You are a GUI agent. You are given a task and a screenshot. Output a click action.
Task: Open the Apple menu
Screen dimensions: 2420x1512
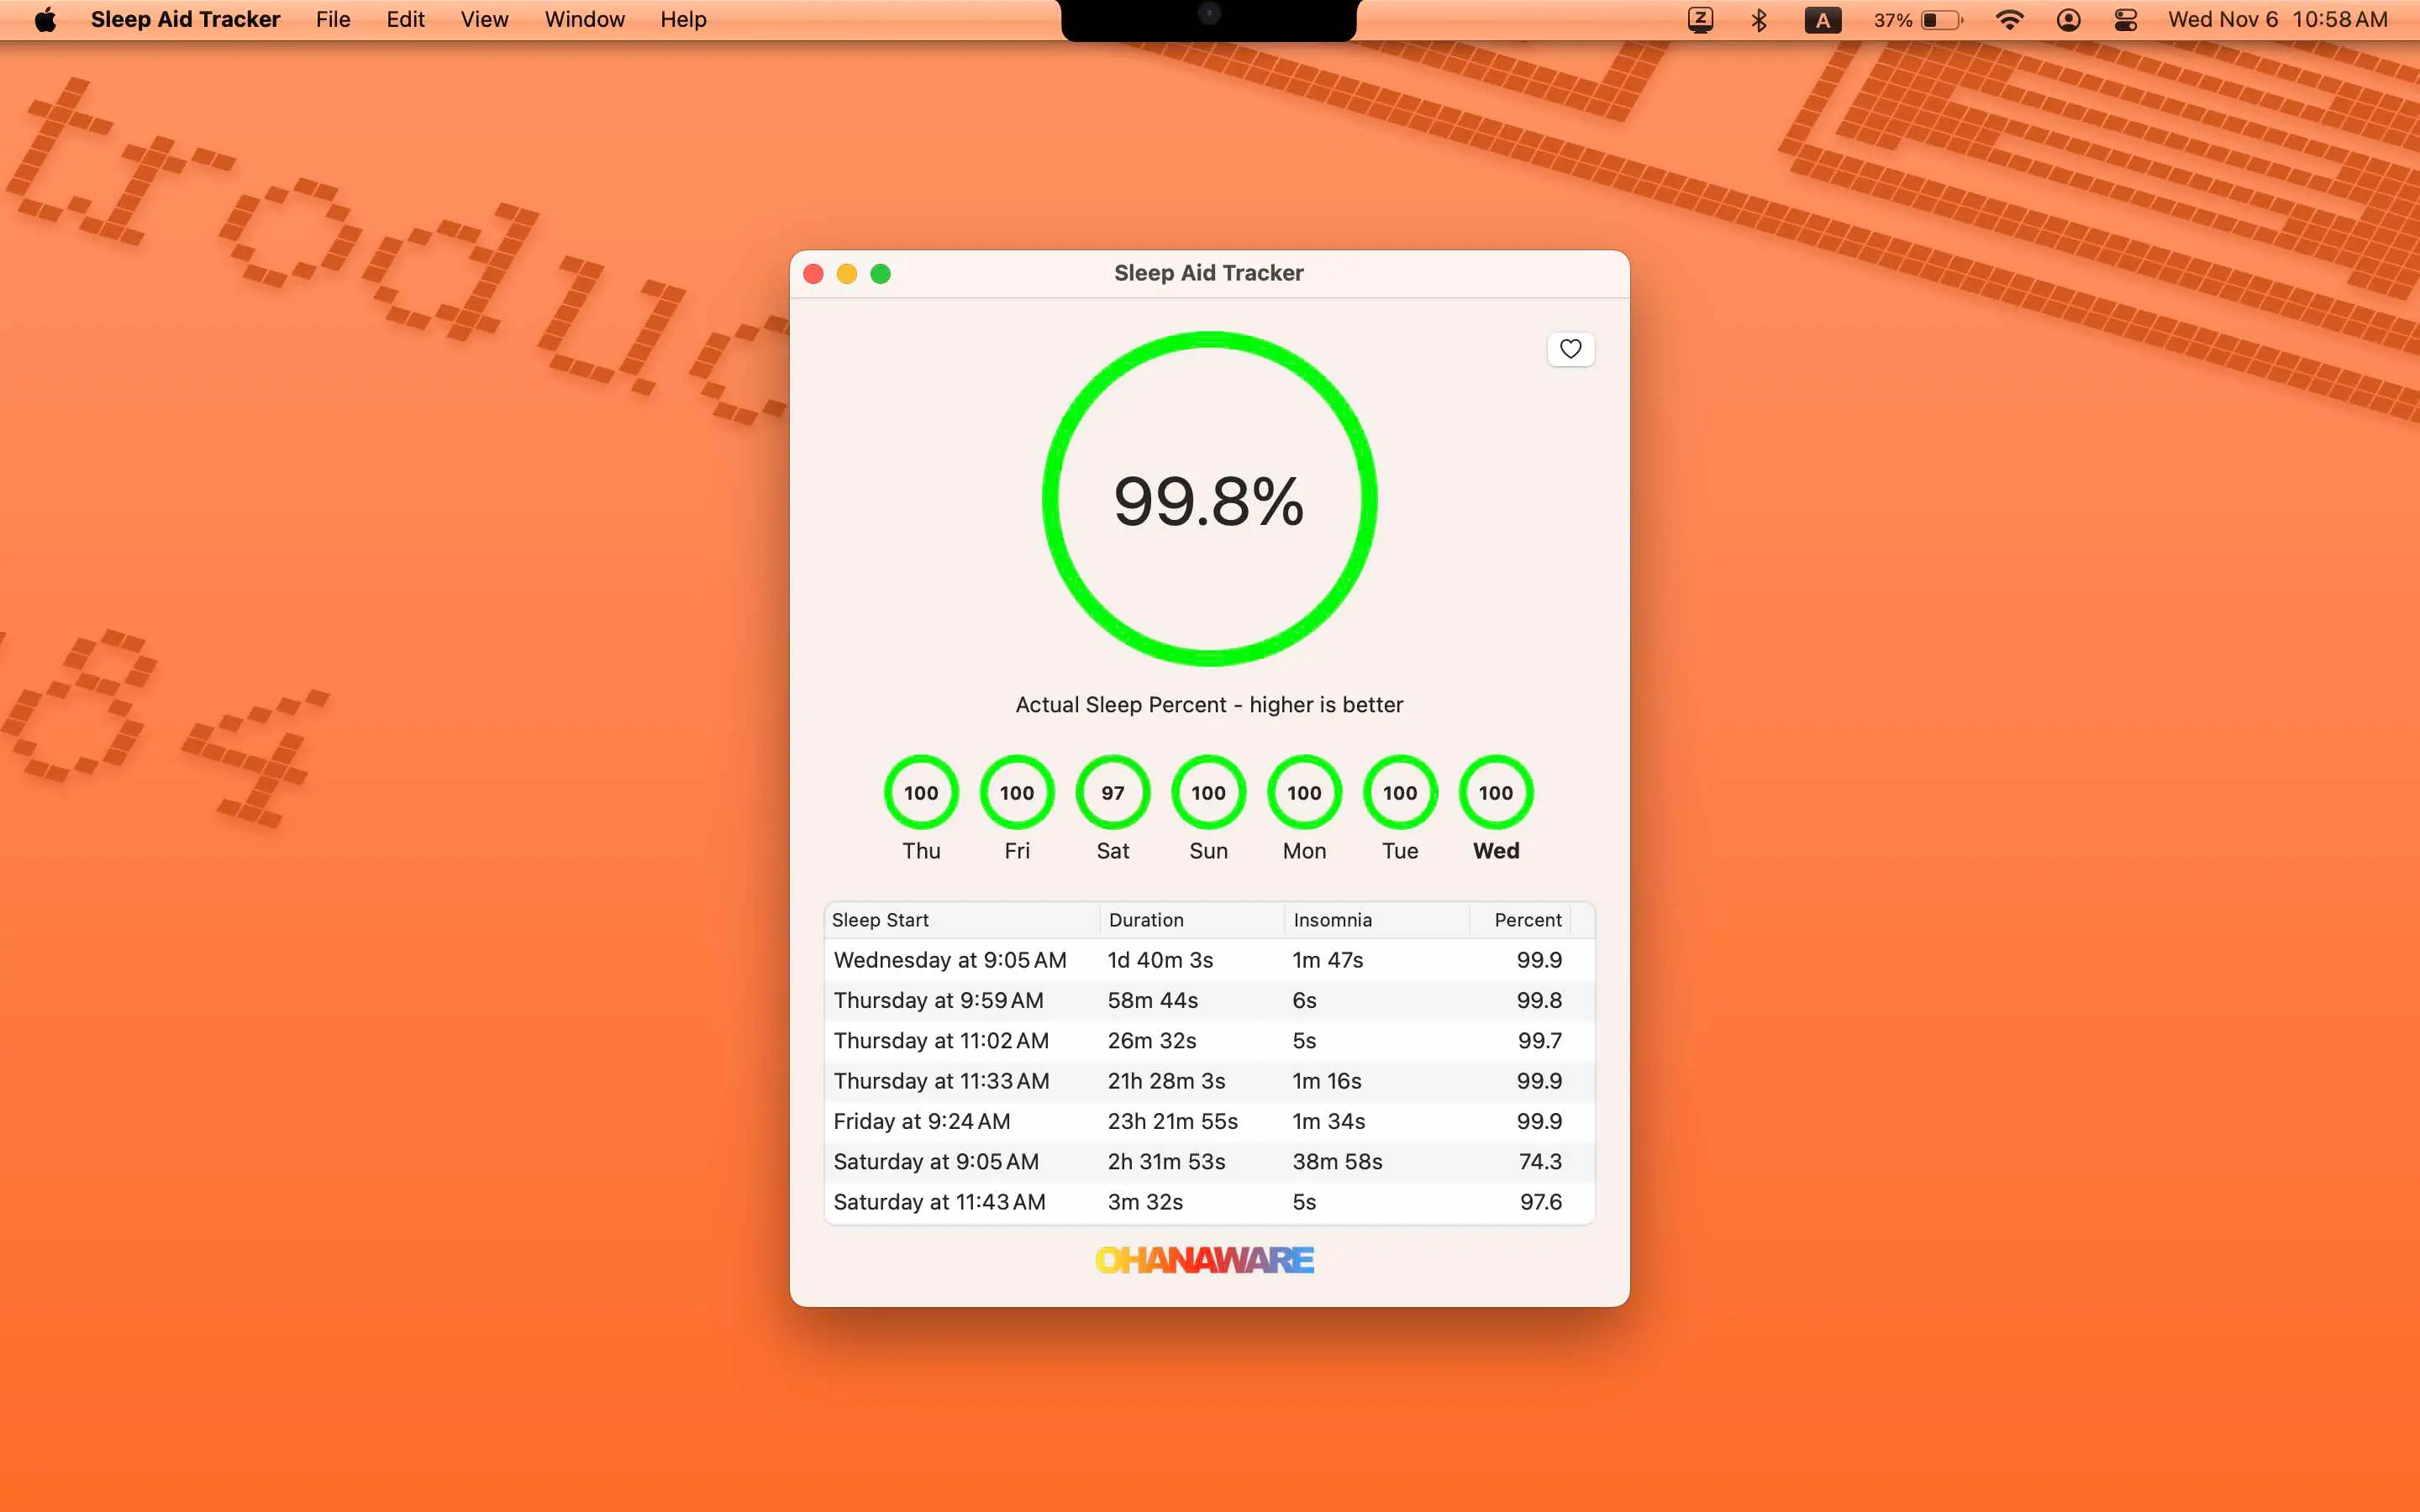(x=45, y=20)
